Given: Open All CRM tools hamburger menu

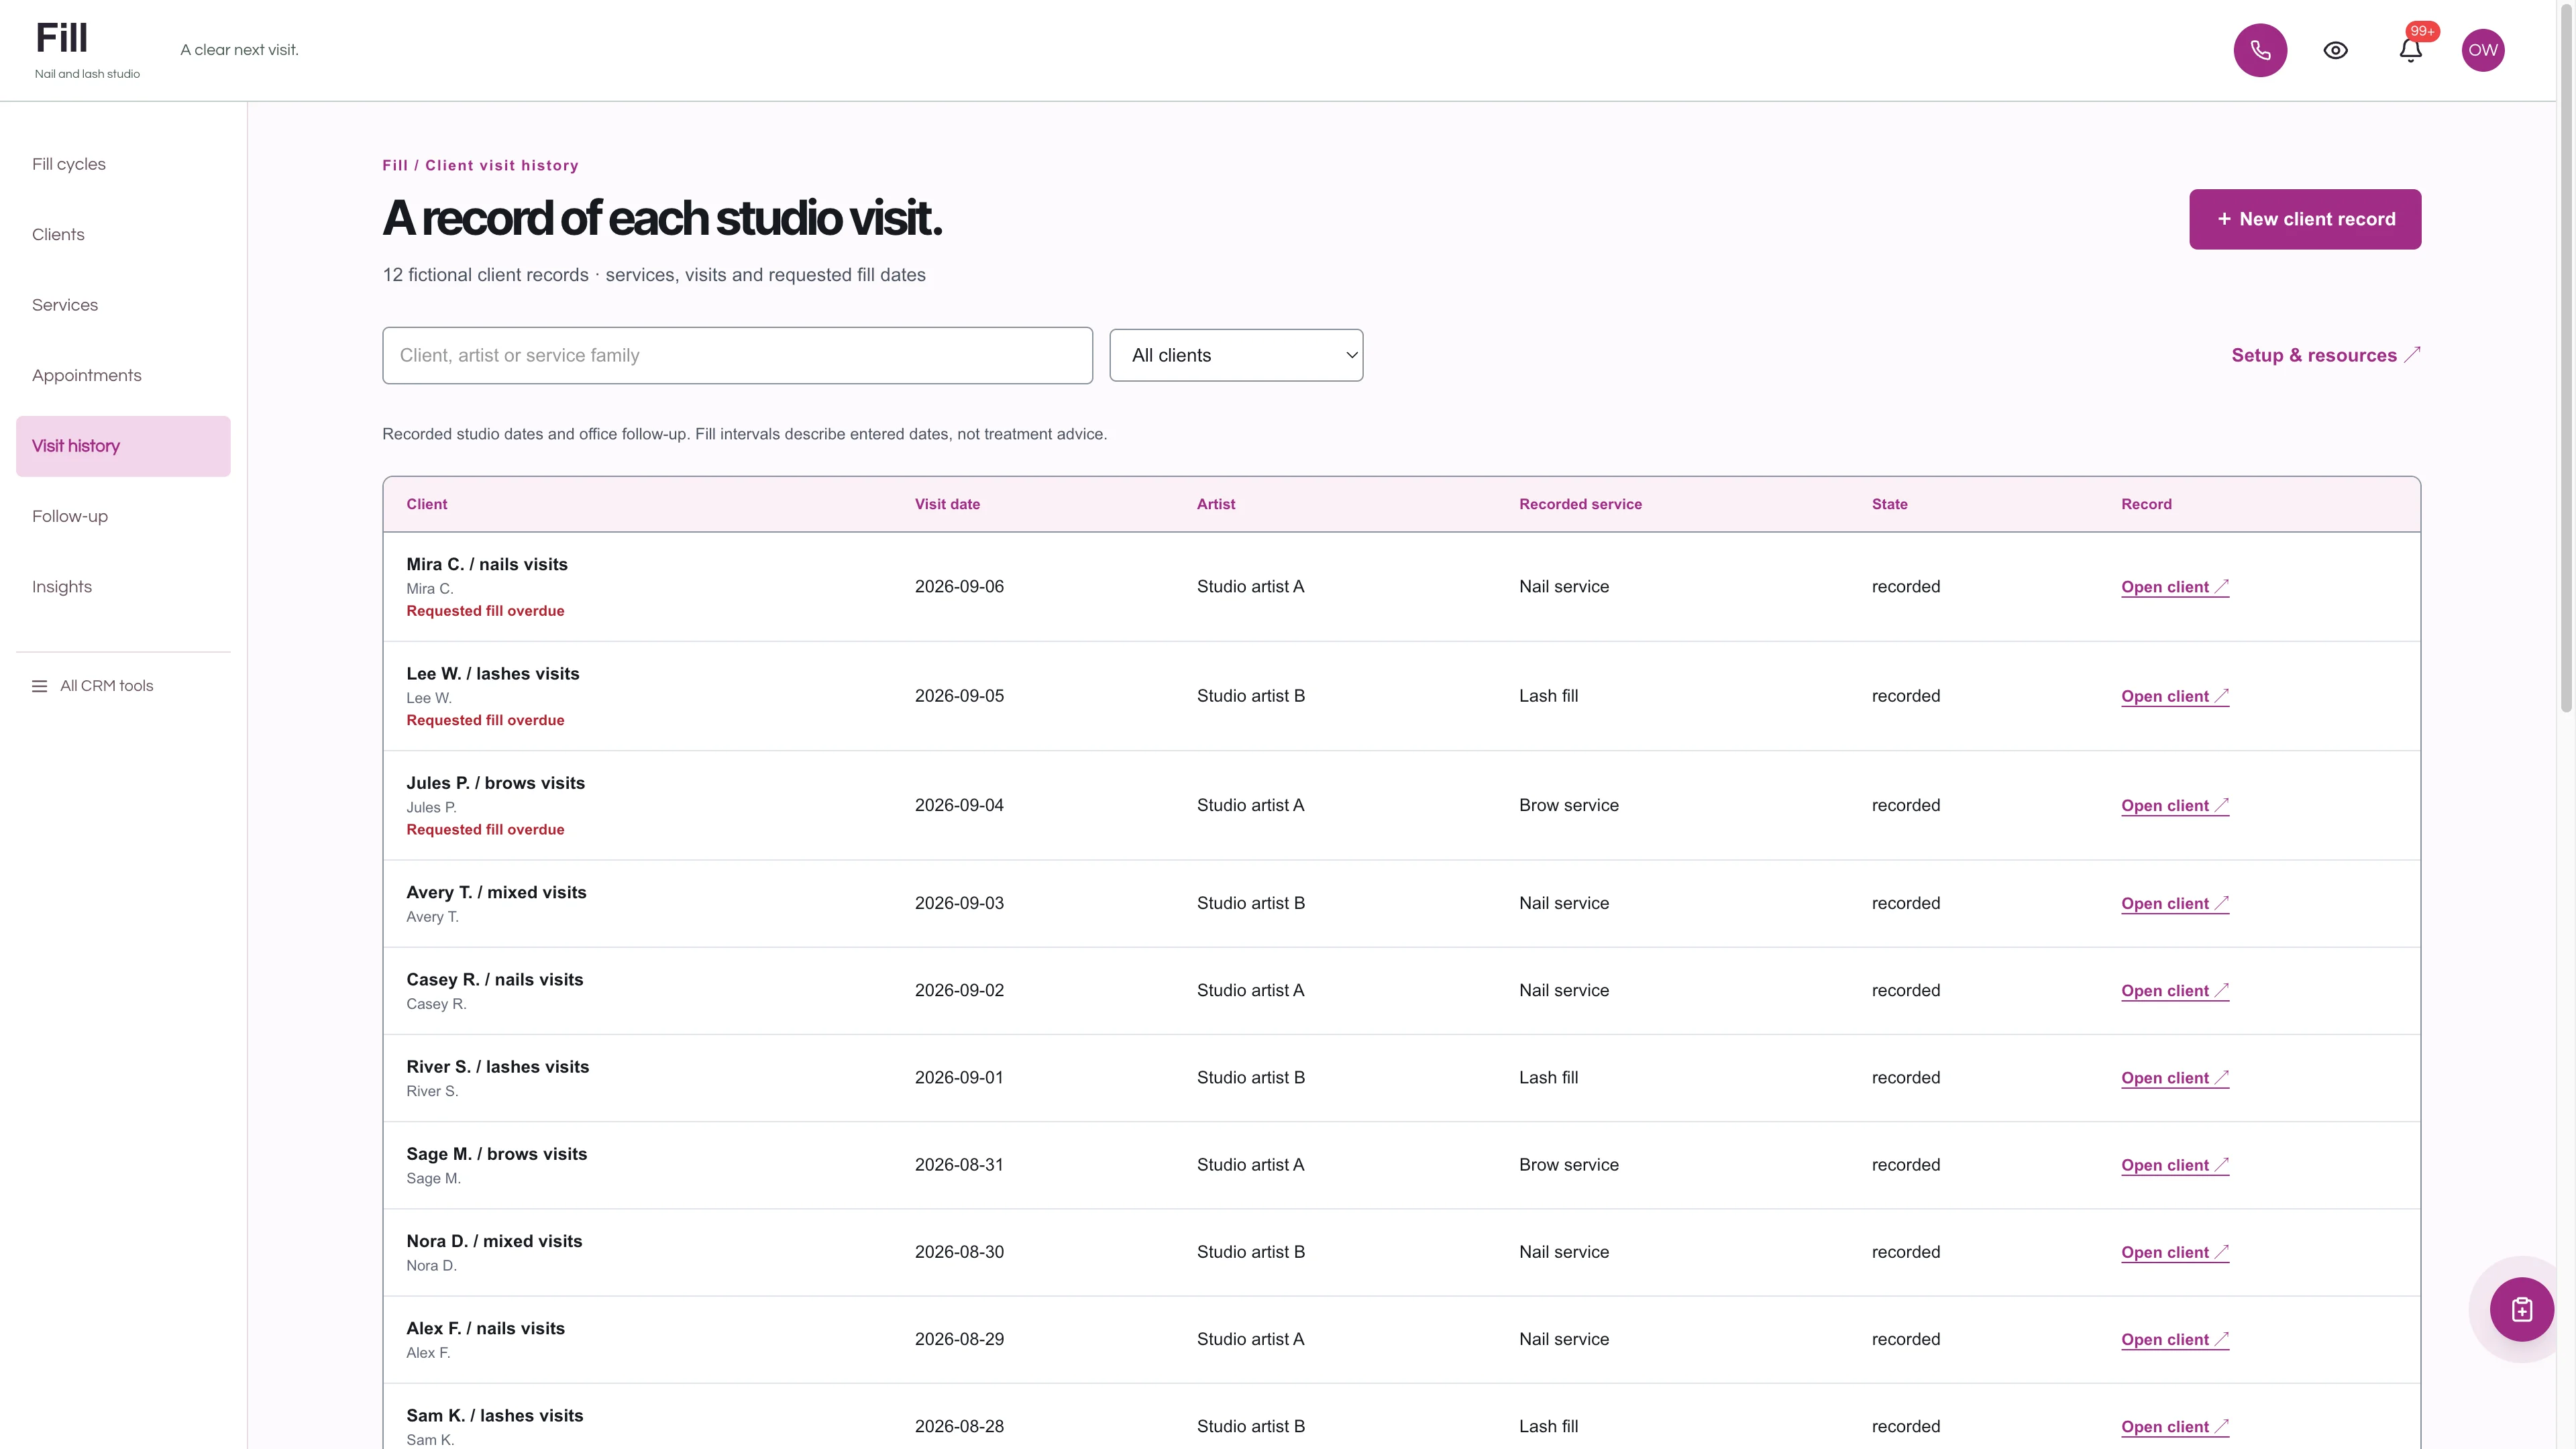Looking at the screenshot, I should point(93,686).
